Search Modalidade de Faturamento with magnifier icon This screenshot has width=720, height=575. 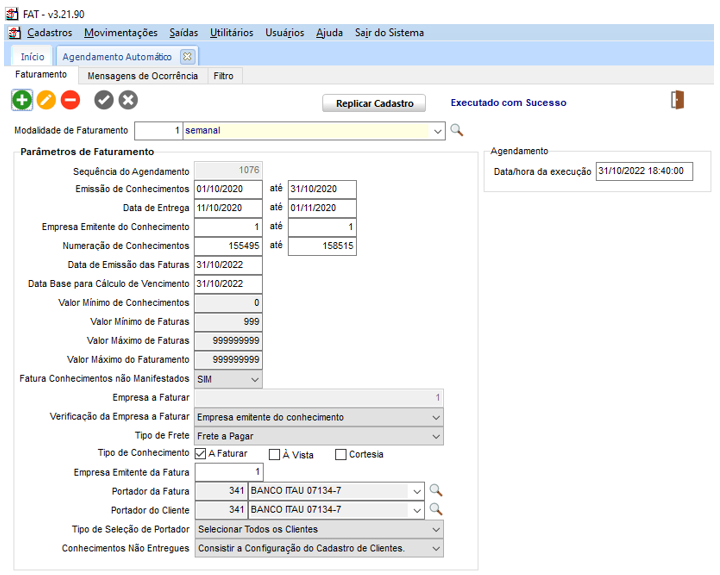tap(457, 130)
